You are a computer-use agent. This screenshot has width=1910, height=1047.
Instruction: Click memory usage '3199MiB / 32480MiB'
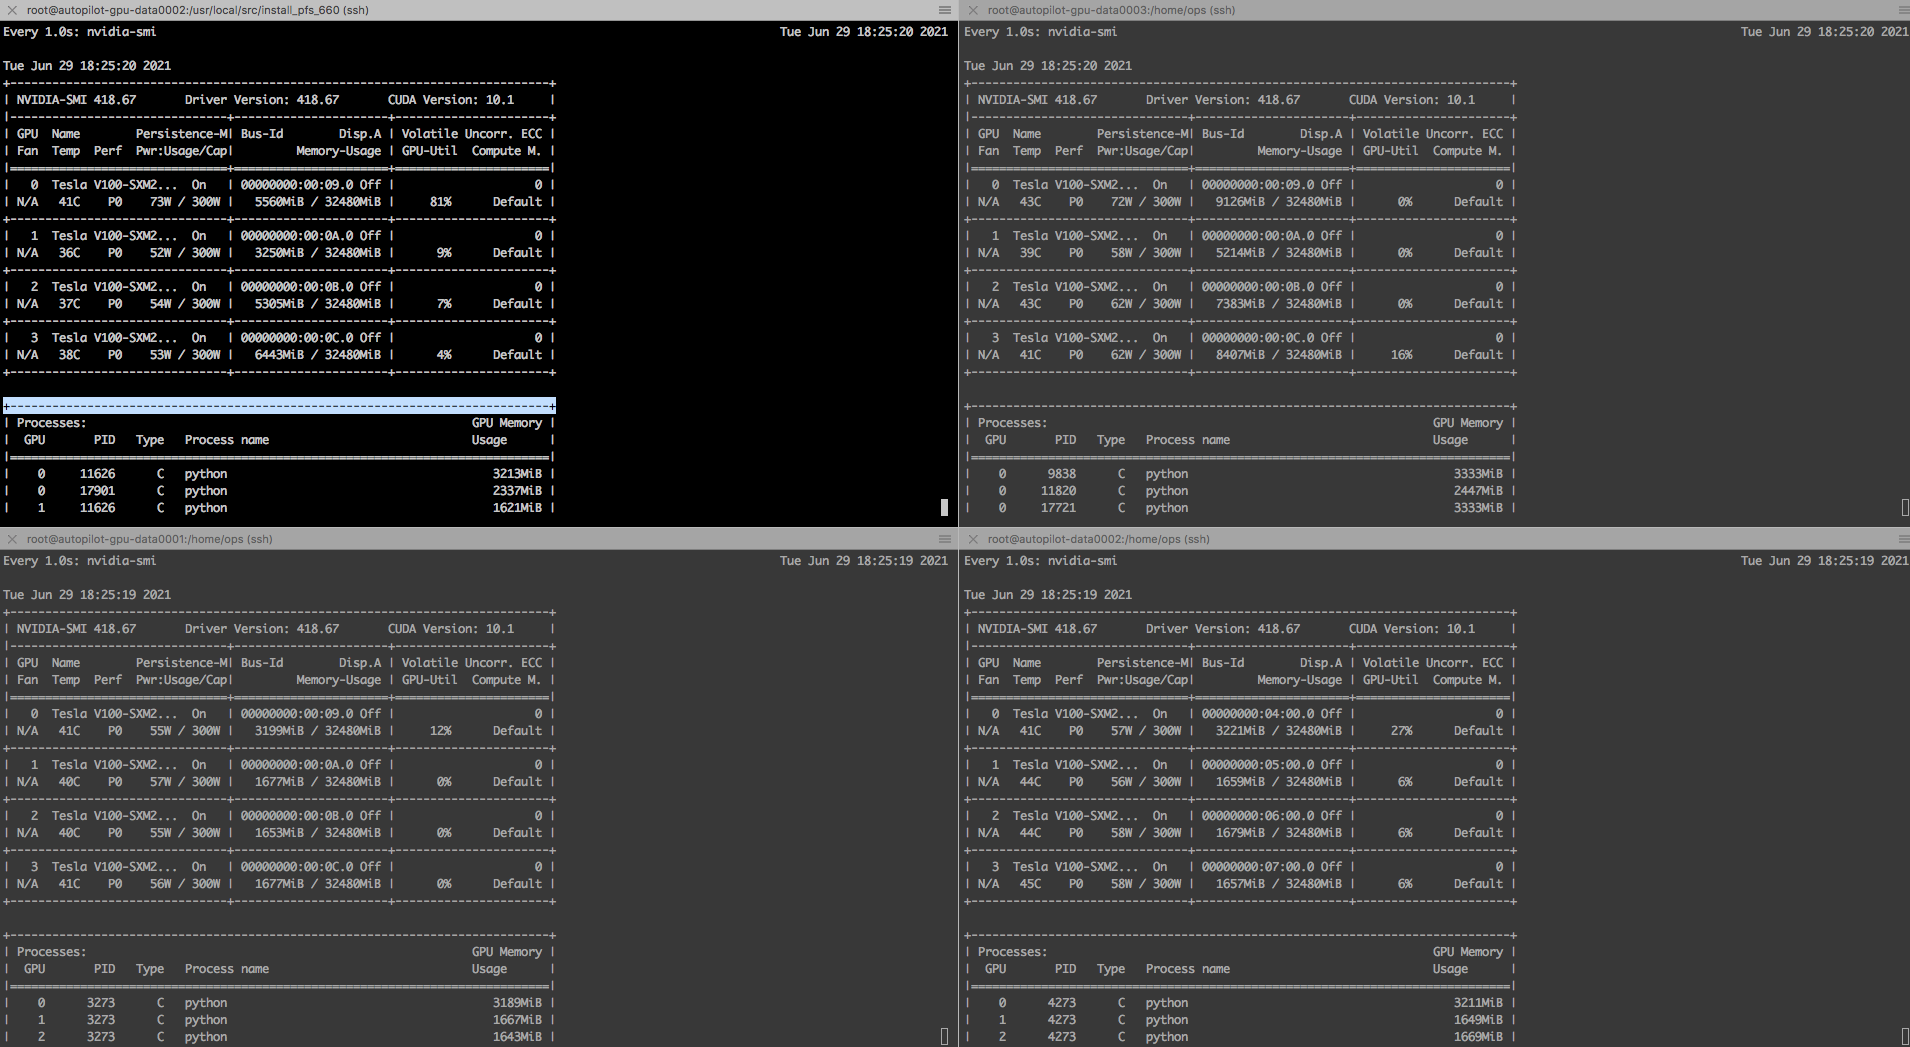point(318,731)
